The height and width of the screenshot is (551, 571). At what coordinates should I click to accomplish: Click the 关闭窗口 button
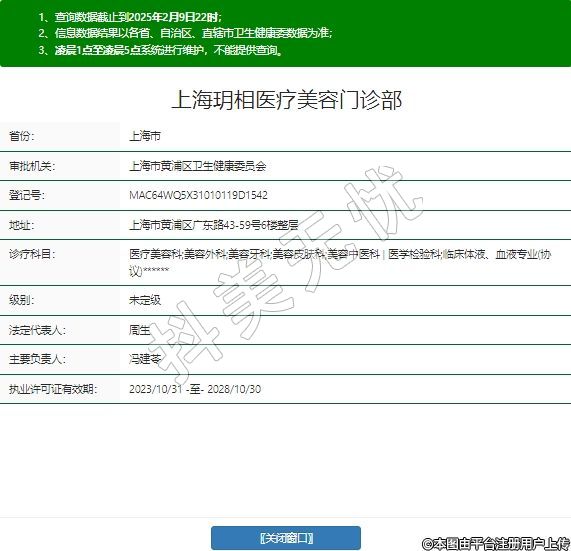pyautogui.click(x=286, y=538)
